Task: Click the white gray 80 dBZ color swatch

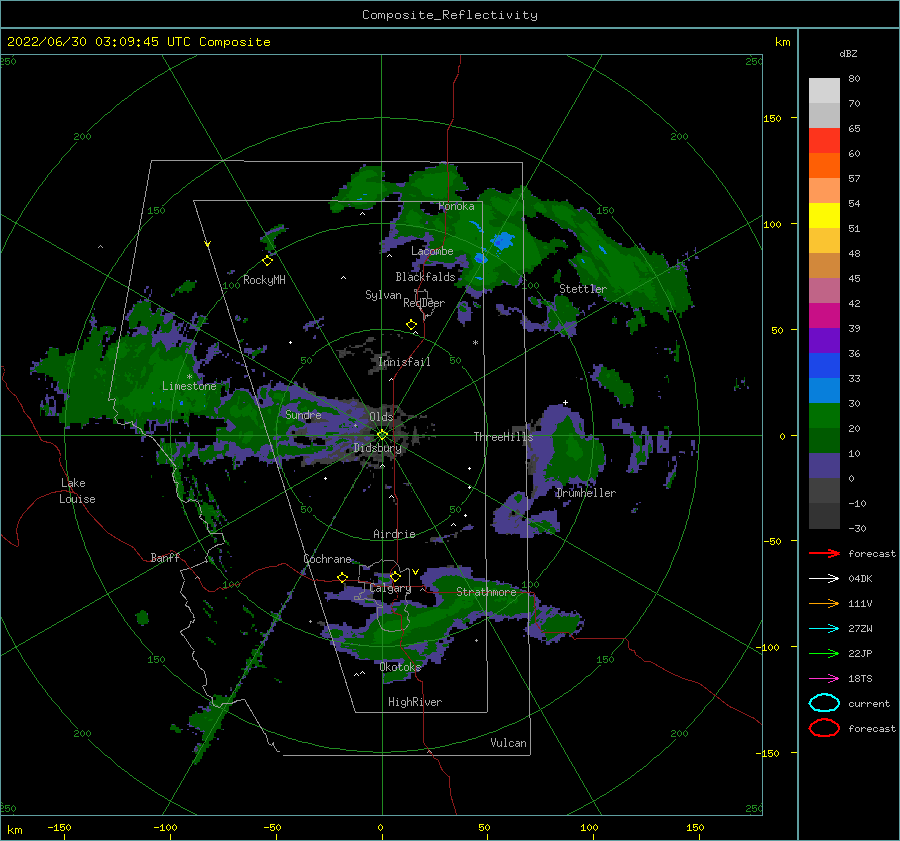Action: [824, 91]
